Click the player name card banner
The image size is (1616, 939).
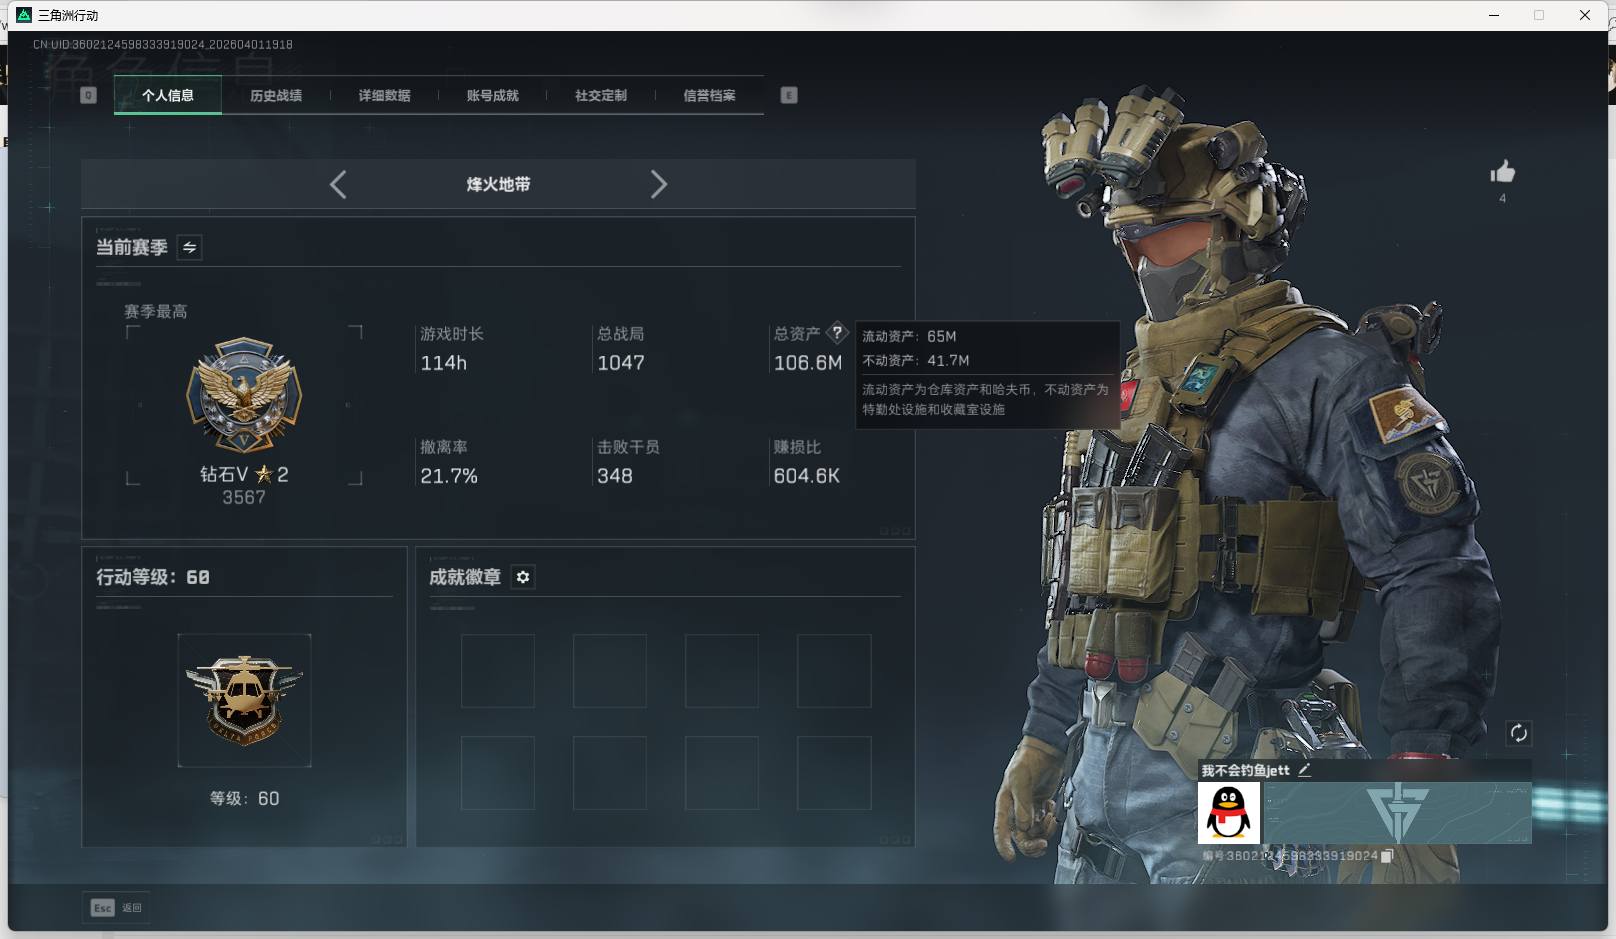point(1397,813)
